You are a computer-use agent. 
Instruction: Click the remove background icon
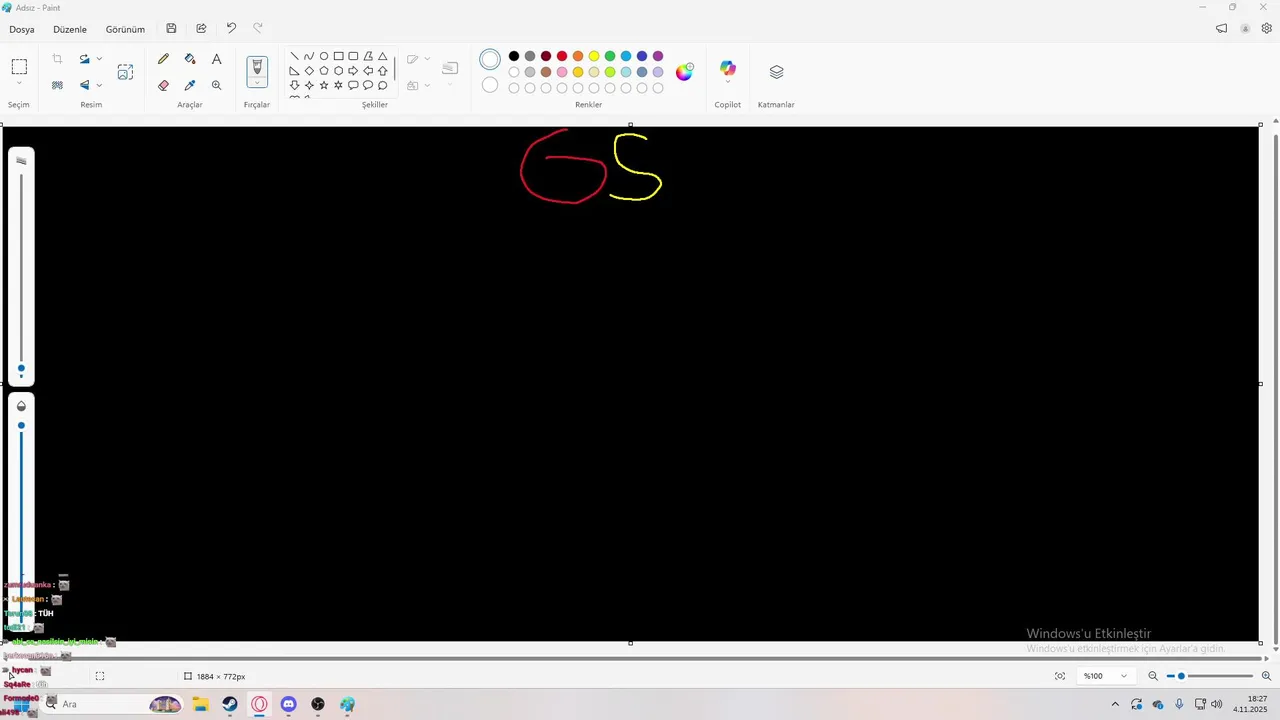coord(57,85)
